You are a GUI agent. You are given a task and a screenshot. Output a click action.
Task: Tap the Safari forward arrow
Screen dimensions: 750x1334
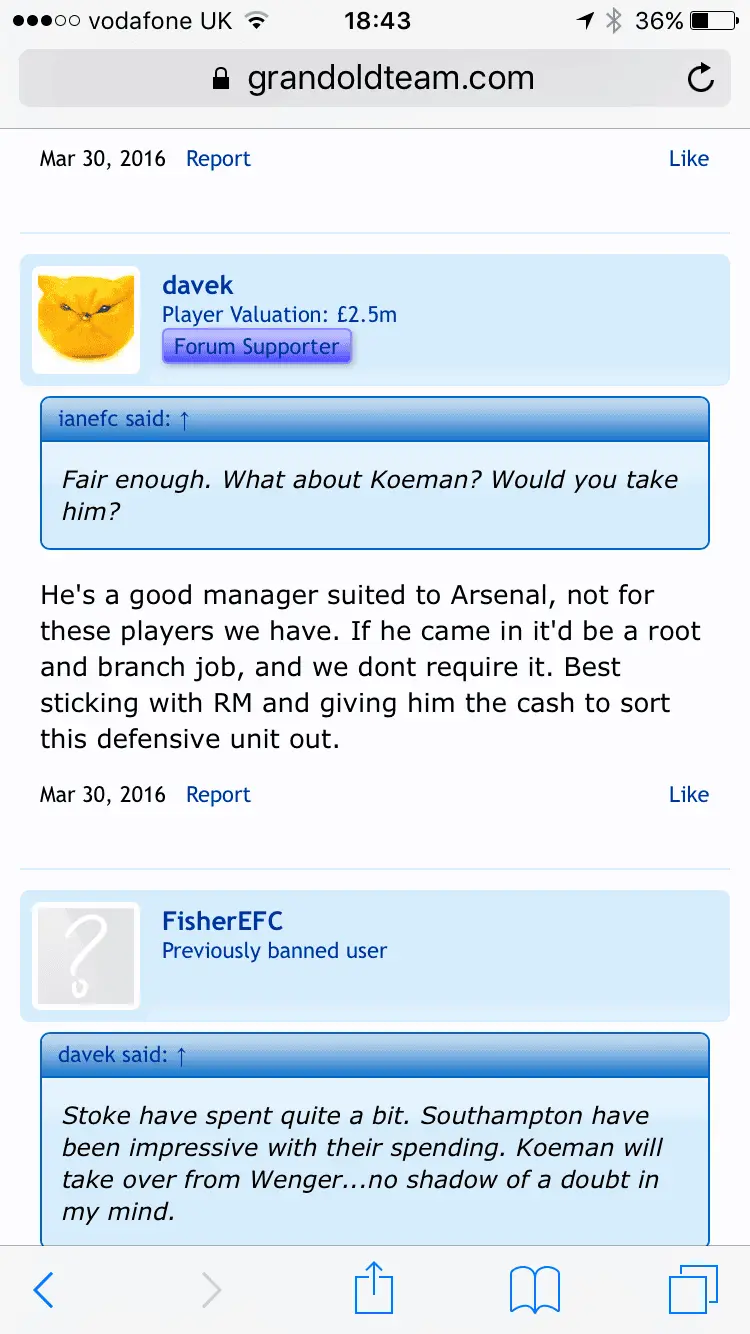tap(211, 1290)
